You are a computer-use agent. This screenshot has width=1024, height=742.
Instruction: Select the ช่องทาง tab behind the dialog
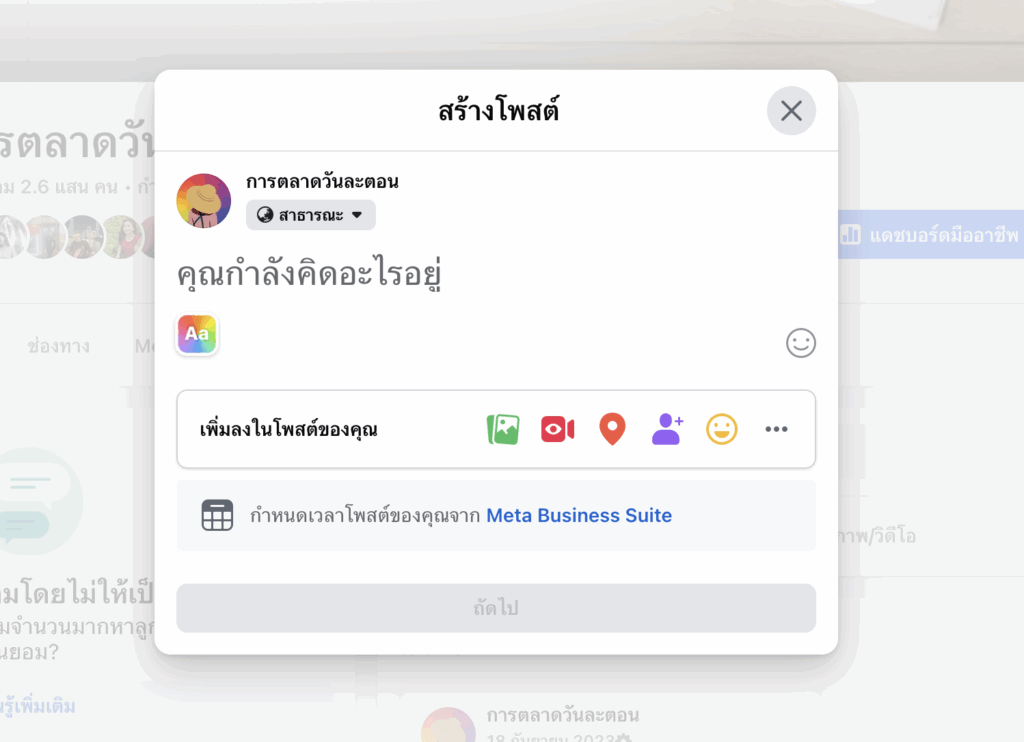click(59, 346)
